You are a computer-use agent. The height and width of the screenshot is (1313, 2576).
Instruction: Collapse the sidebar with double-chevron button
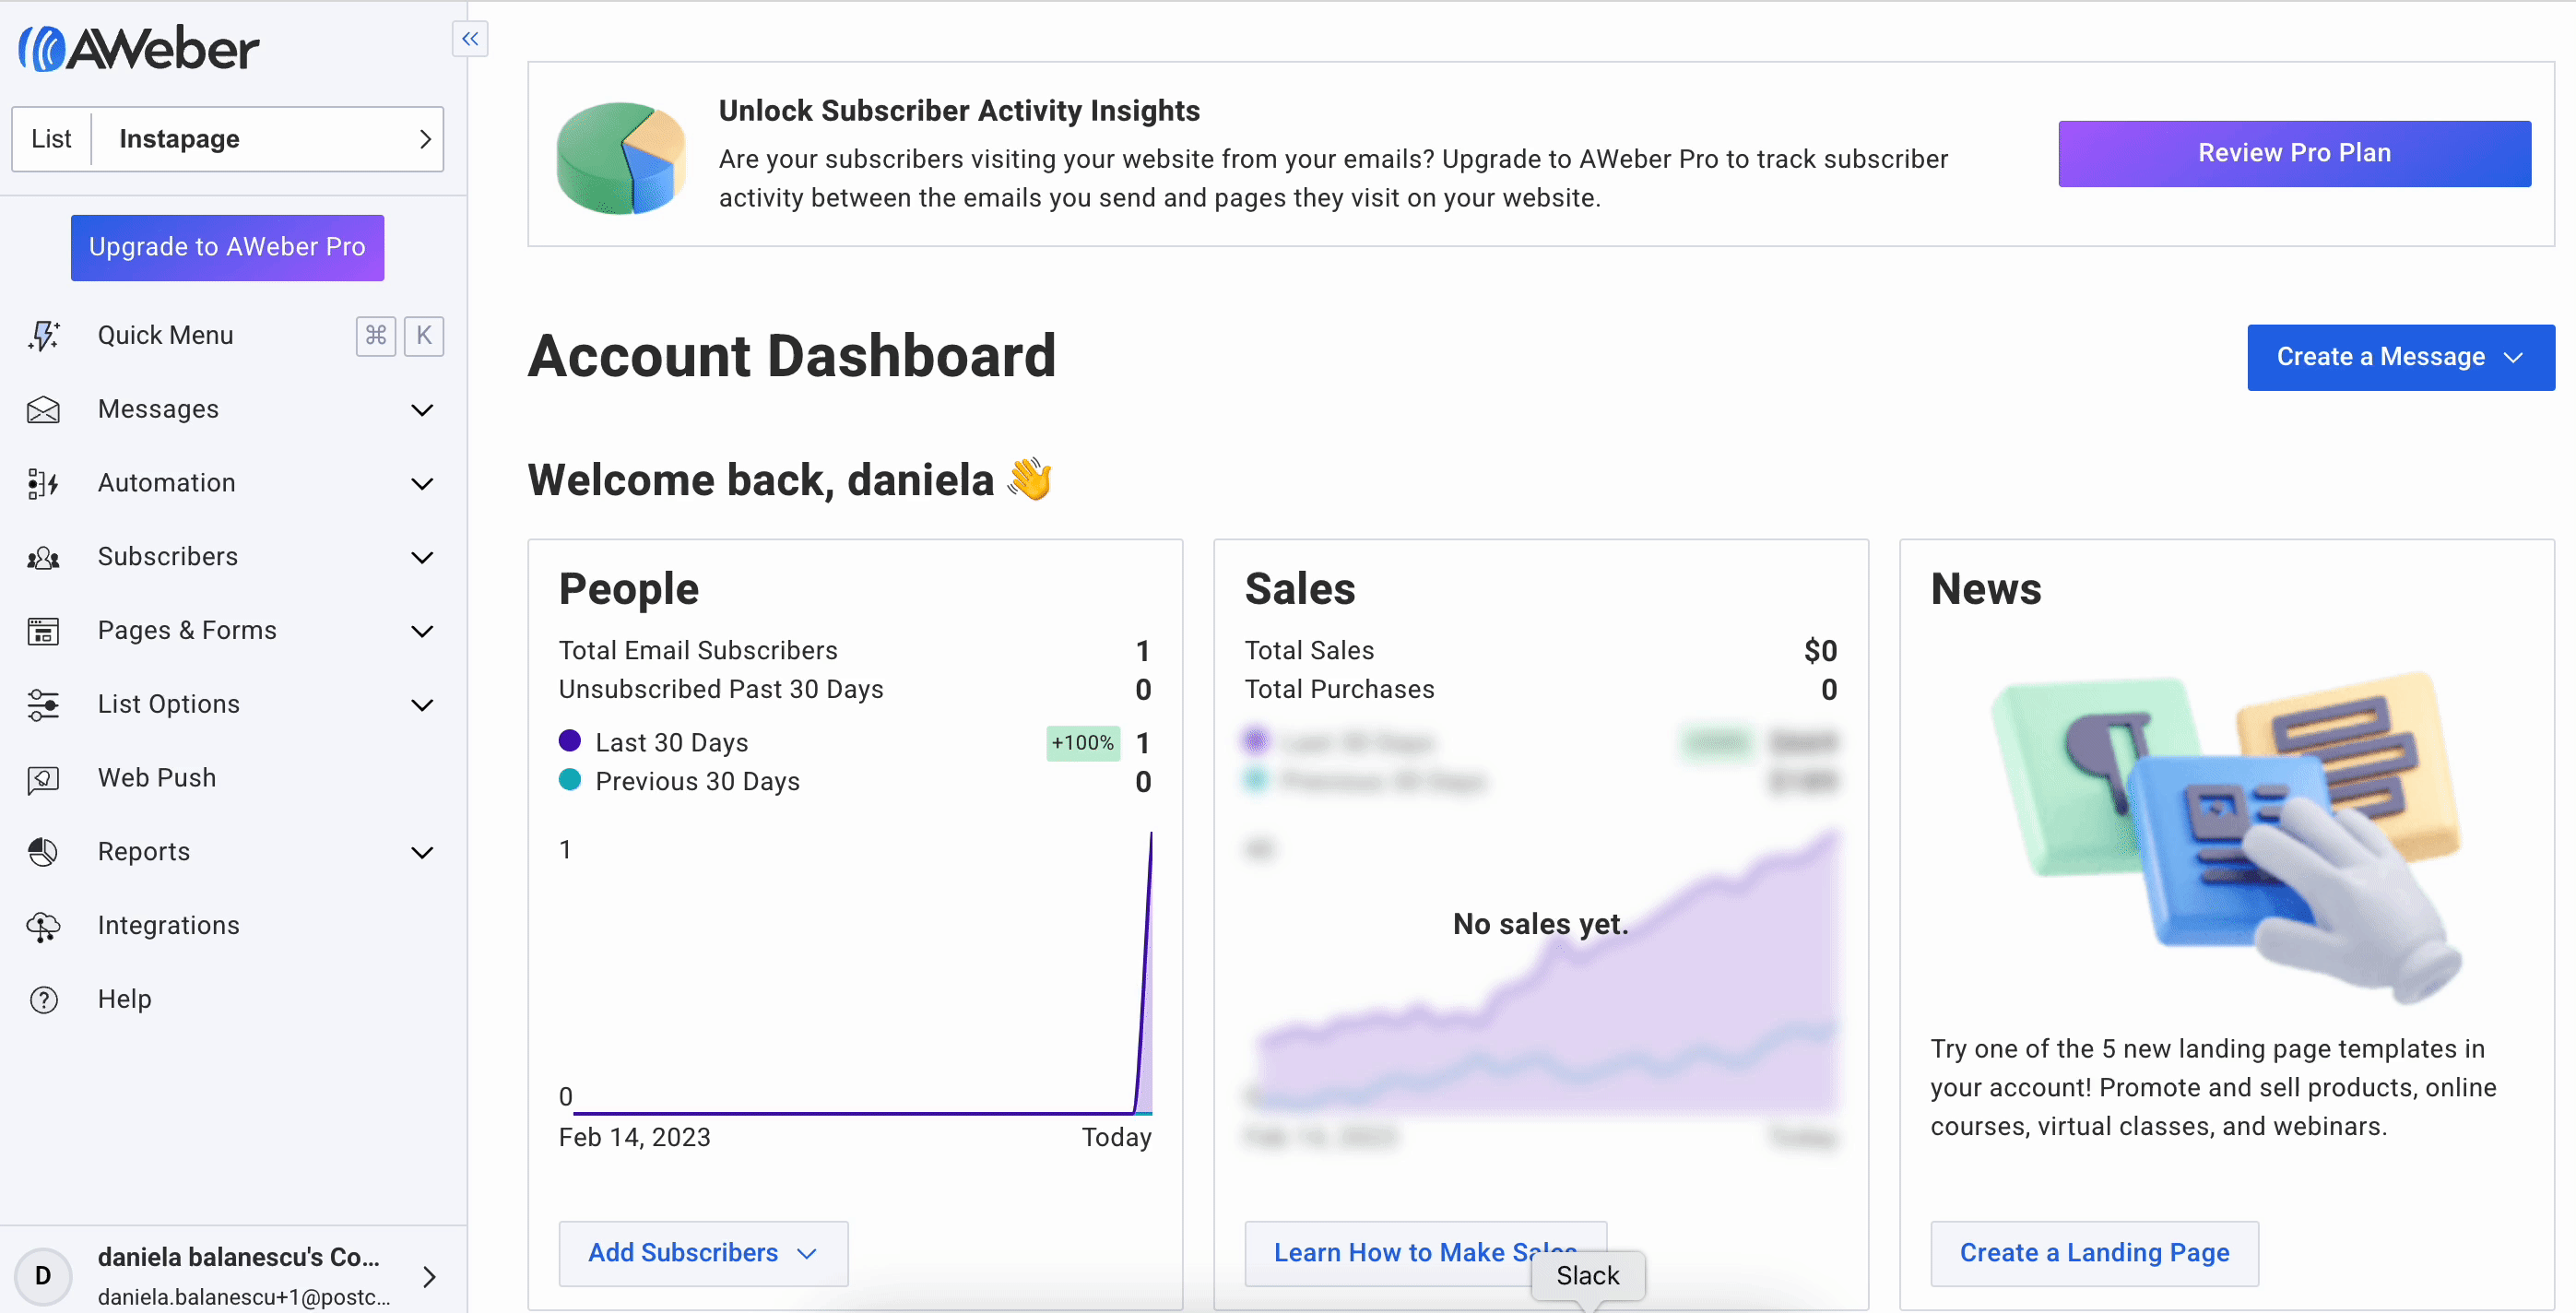470,39
